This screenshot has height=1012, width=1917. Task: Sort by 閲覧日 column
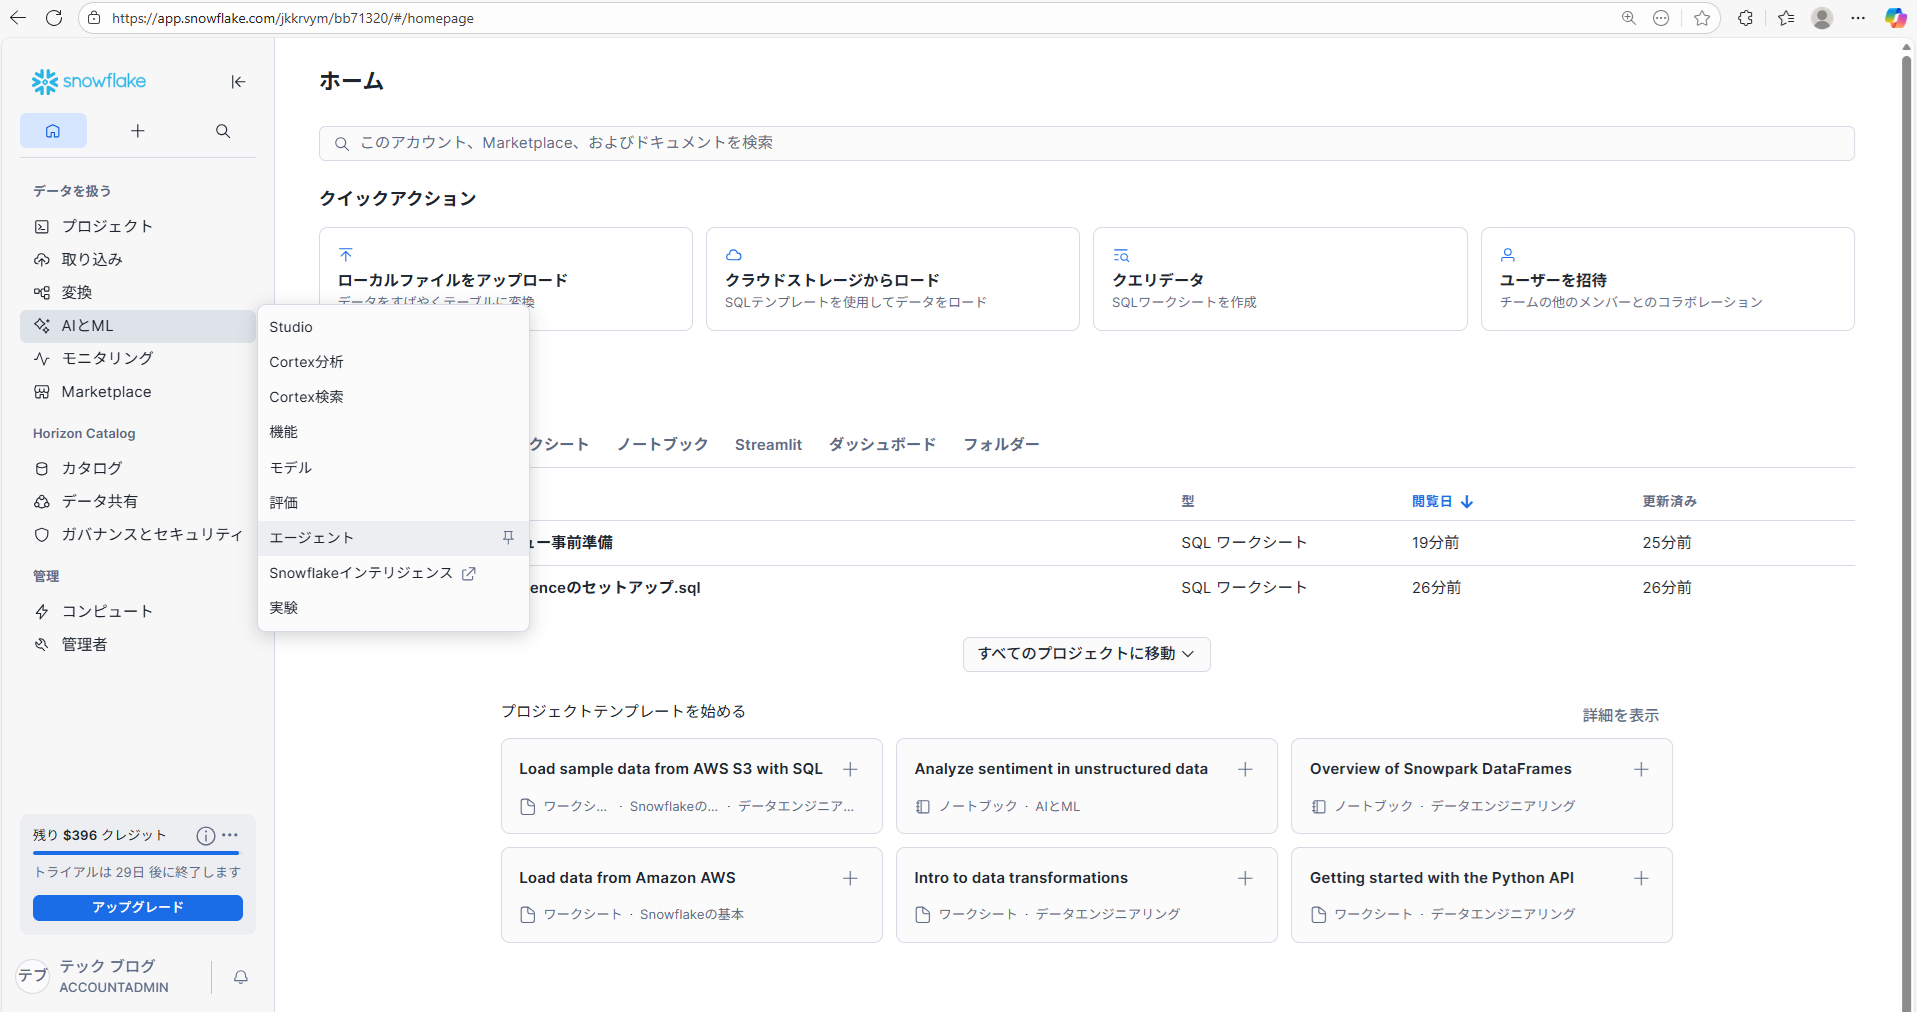(1442, 502)
